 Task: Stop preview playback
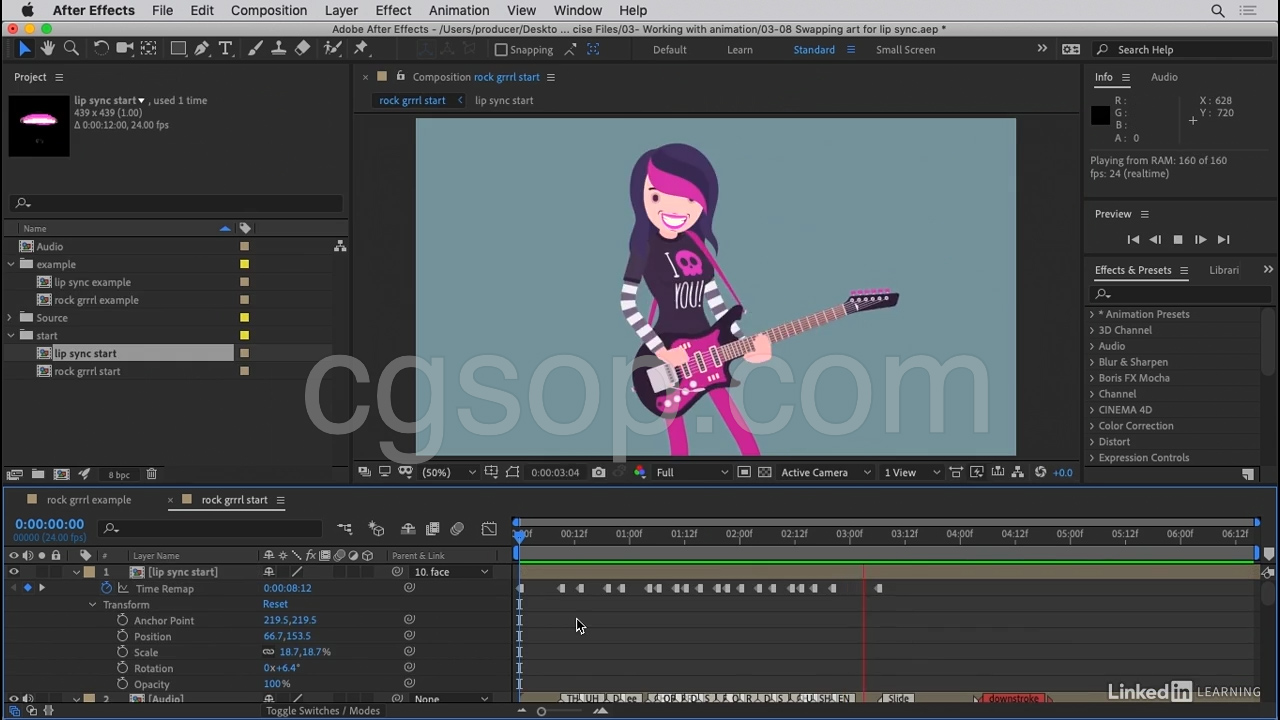pos(1178,240)
